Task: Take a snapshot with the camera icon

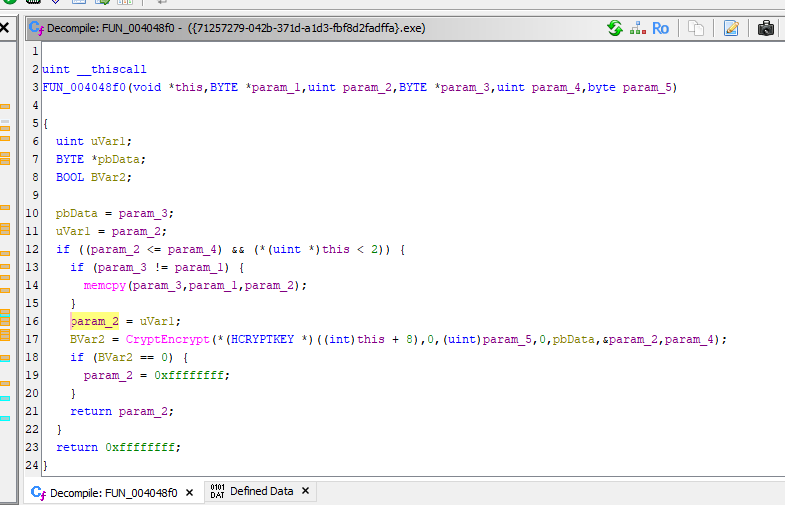Action: (766, 28)
